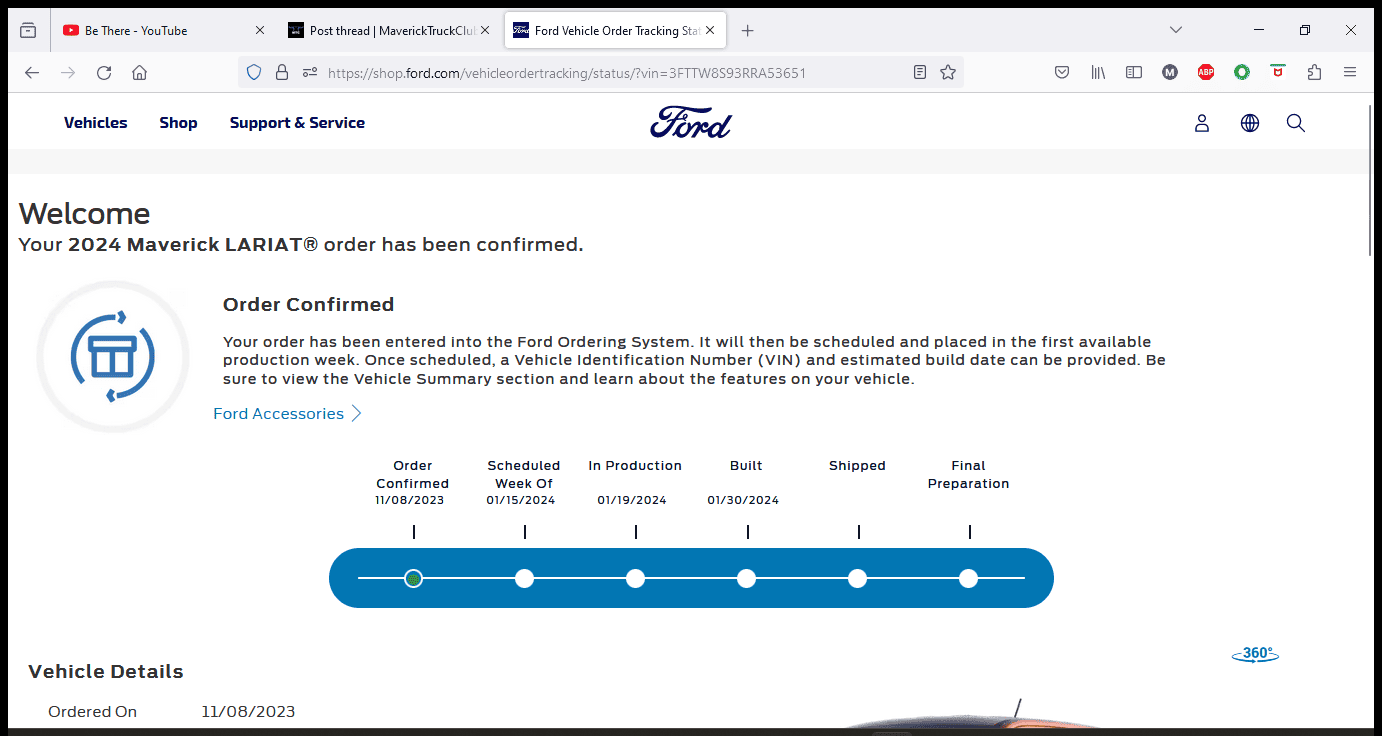
Task: Open the Support & Service menu
Action: click(297, 123)
